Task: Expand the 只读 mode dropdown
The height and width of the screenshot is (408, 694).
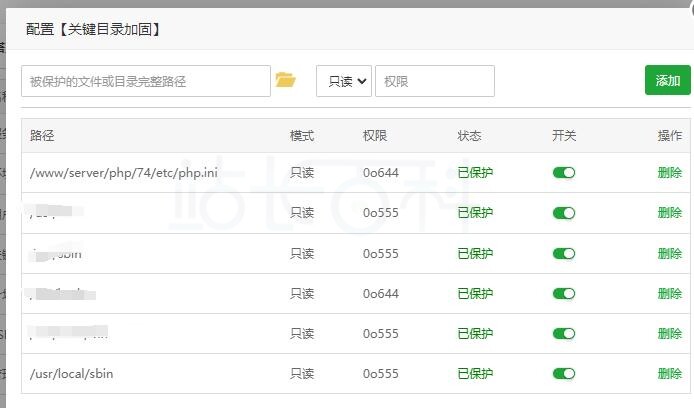Action: [343, 81]
